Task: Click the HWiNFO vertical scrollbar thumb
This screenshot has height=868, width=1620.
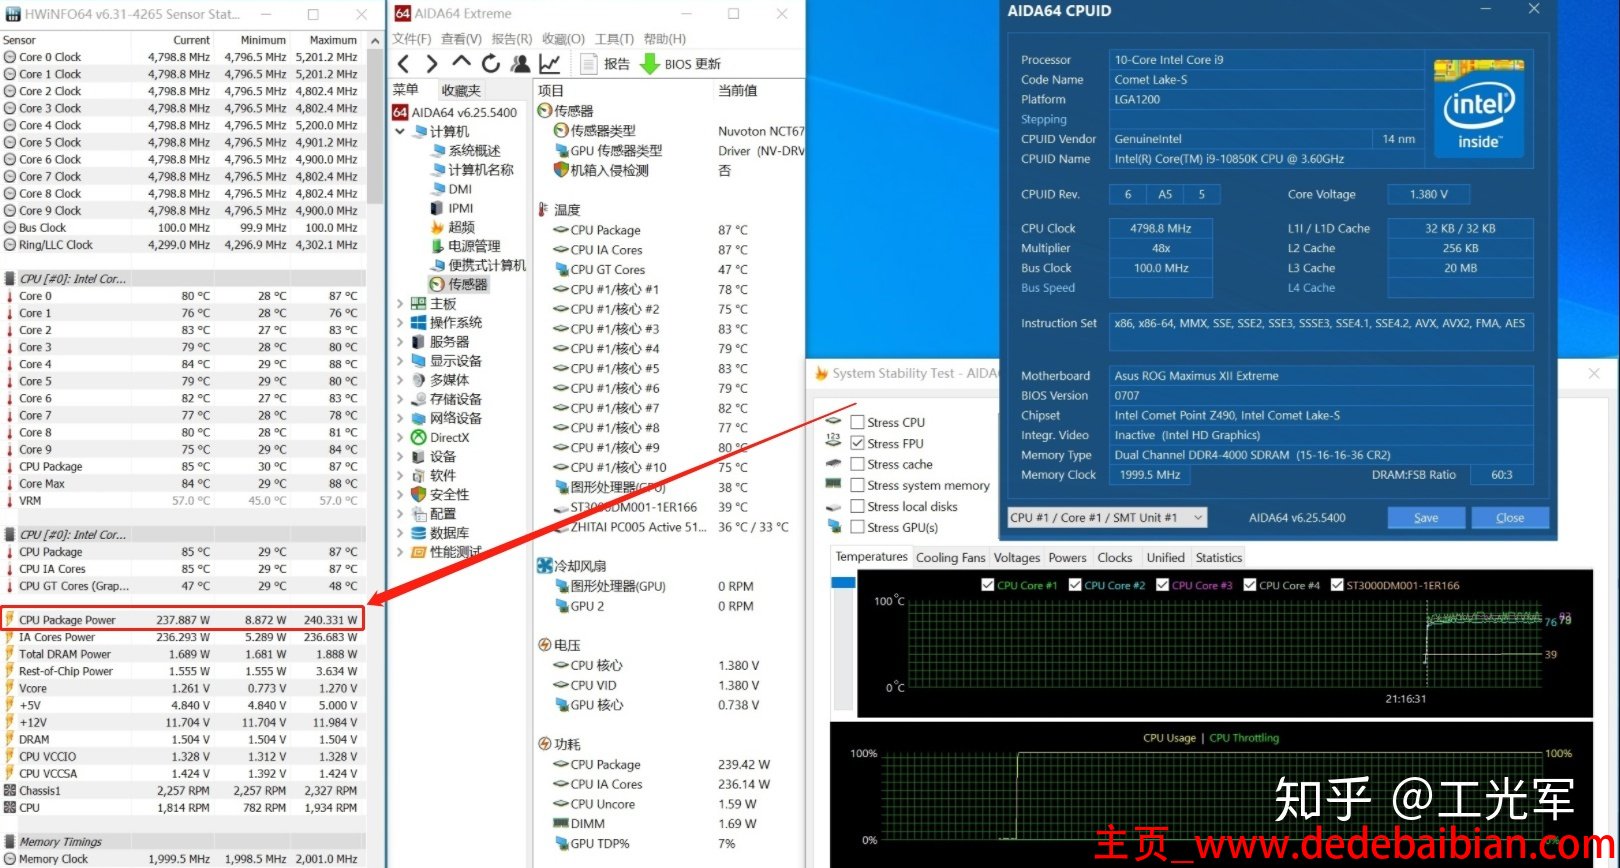Action: coord(375,125)
